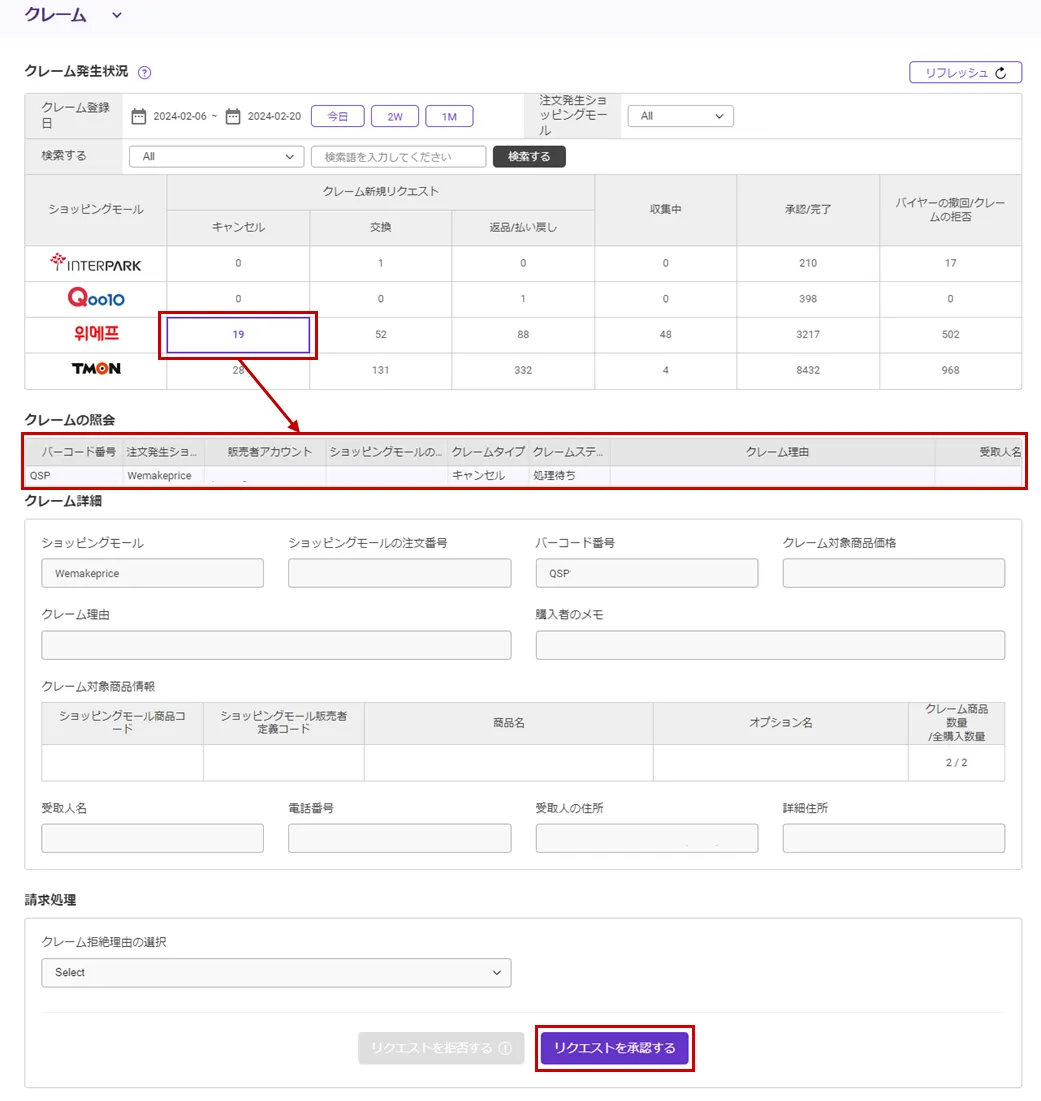The height and width of the screenshot is (1101, 1041).
Task: Click the バーコード番号 column header
Action: (74, 452)
